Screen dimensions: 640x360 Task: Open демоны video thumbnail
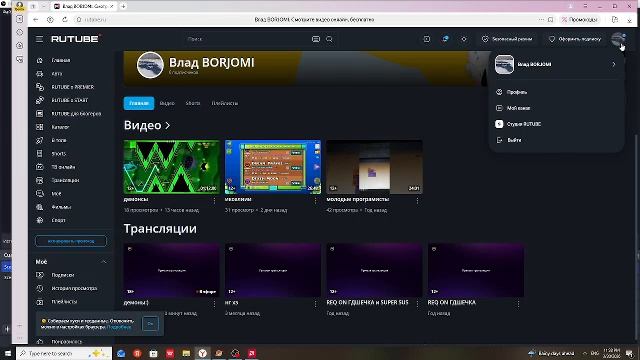tap(171, 167)
